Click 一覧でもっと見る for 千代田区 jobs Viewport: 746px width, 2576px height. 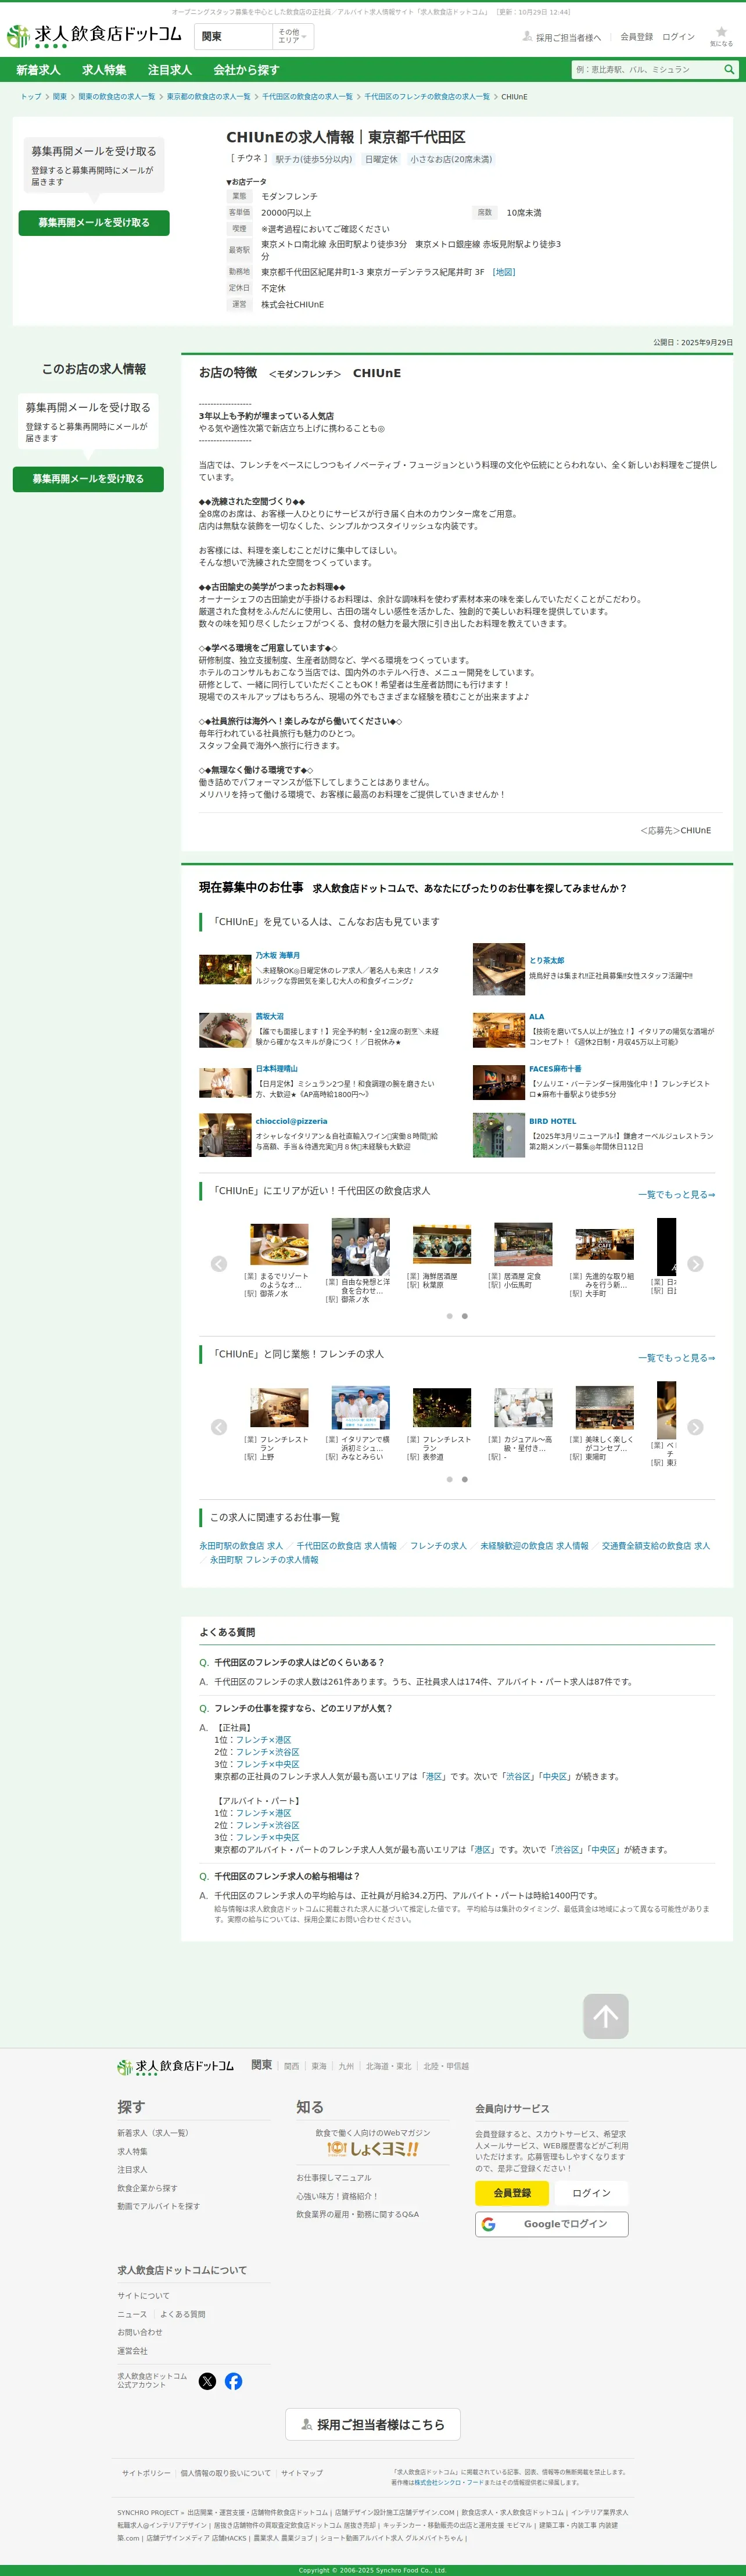[x=677, y=1195]
